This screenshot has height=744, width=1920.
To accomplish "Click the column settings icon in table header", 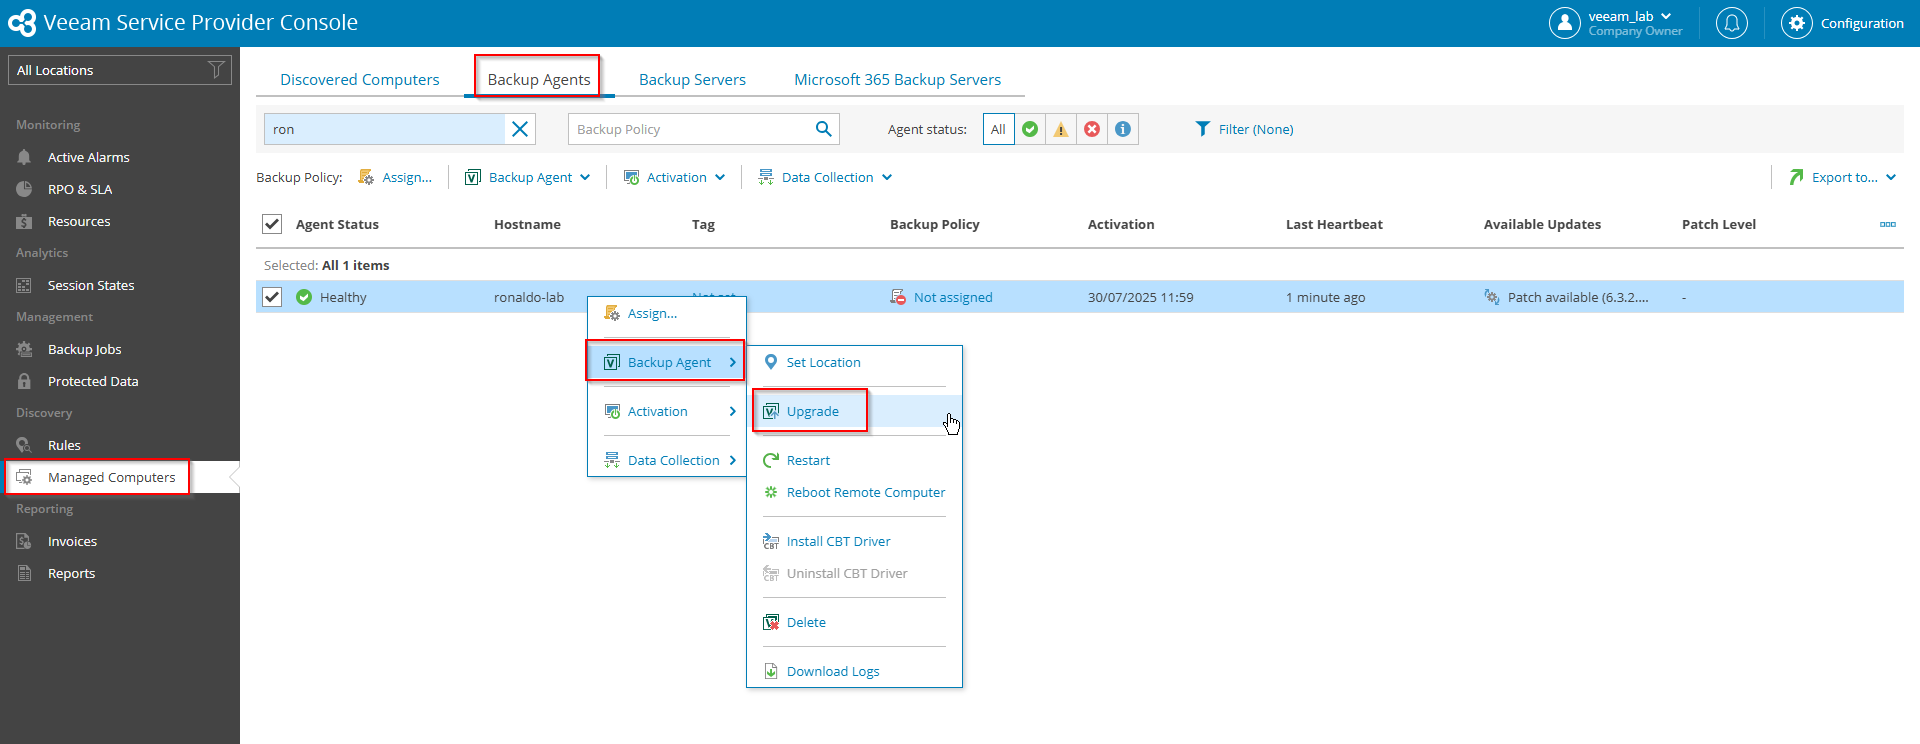I will point(1887,224).
